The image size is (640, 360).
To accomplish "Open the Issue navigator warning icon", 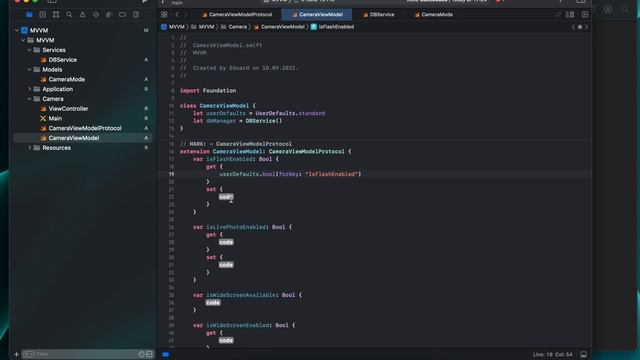I will 82,15.
